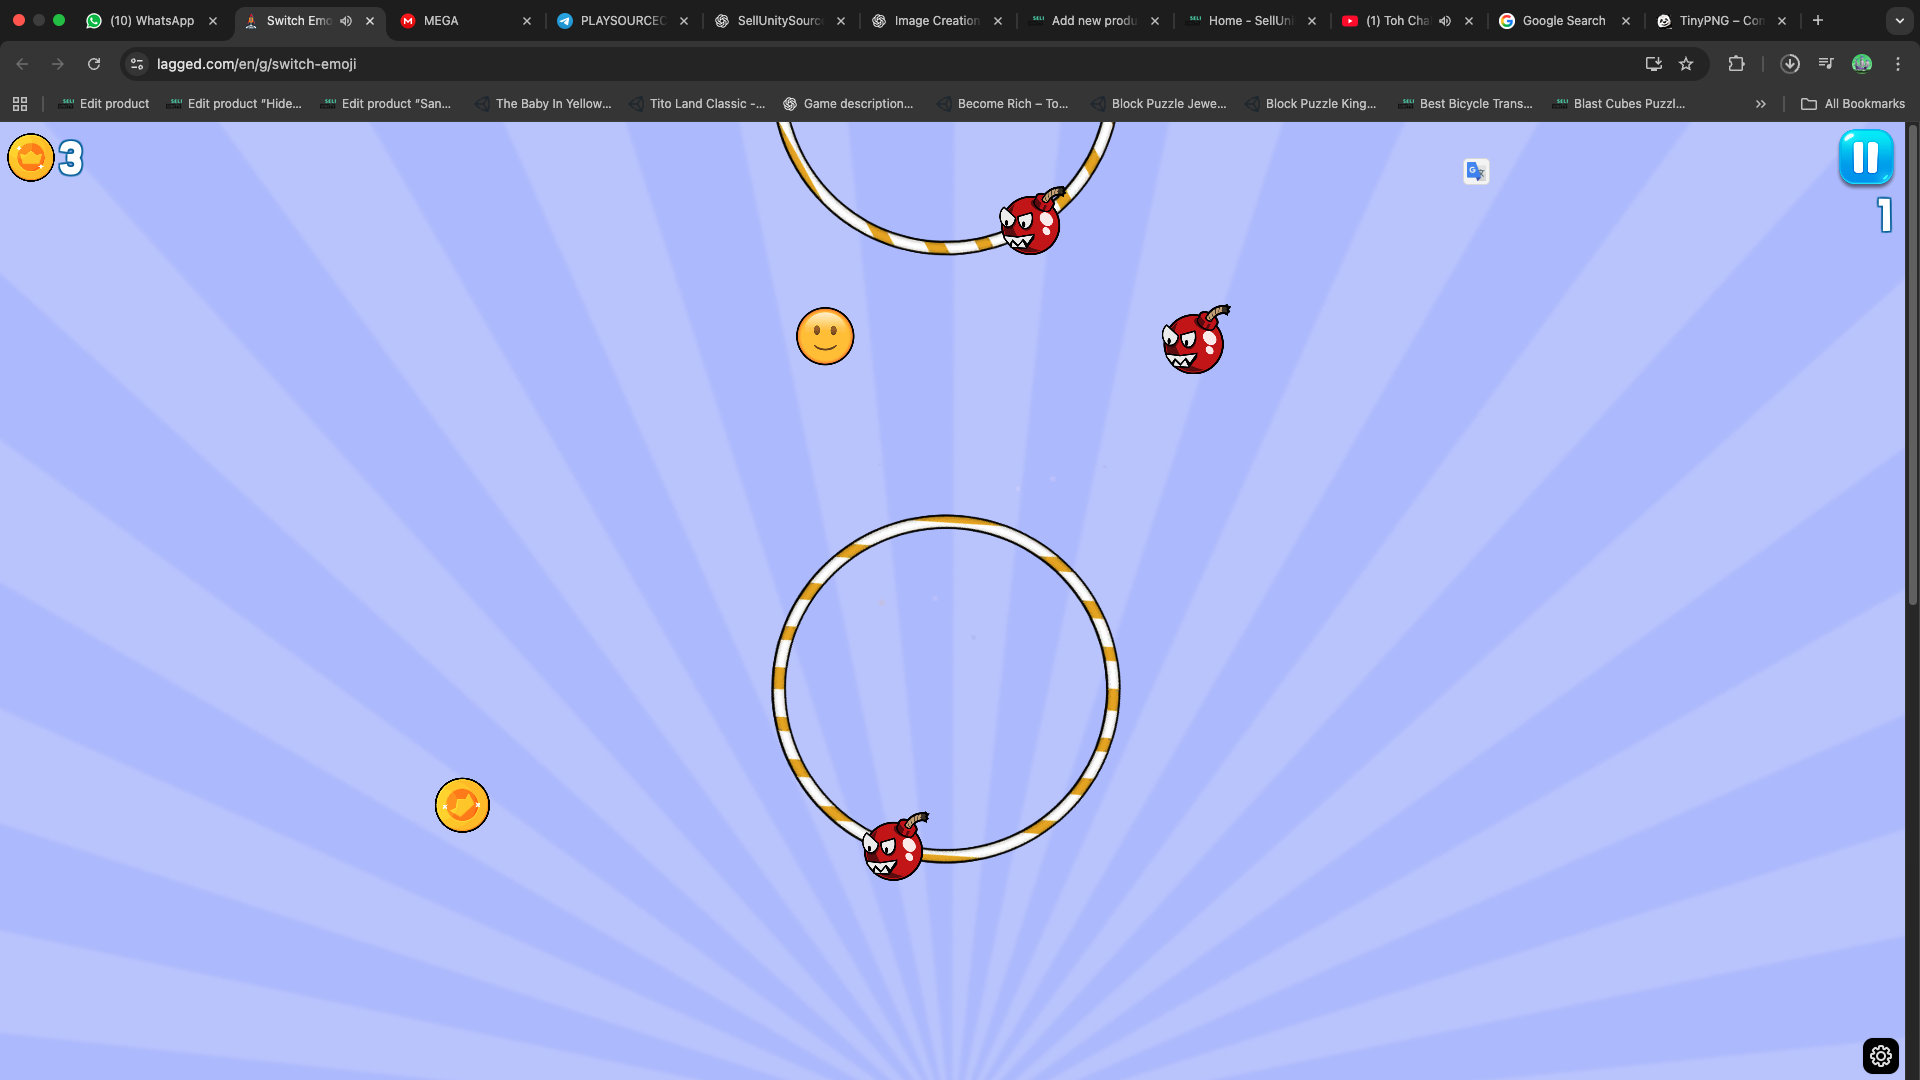Open the tab search dropdown arrow
Screen dimensions: 1920x1080
[x=1899, y=21]
